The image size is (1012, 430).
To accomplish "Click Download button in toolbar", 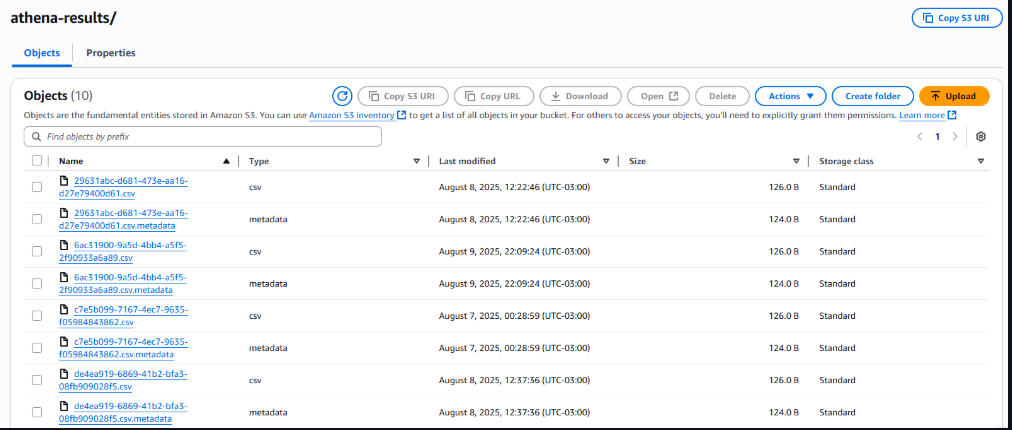I will point(580,96).
